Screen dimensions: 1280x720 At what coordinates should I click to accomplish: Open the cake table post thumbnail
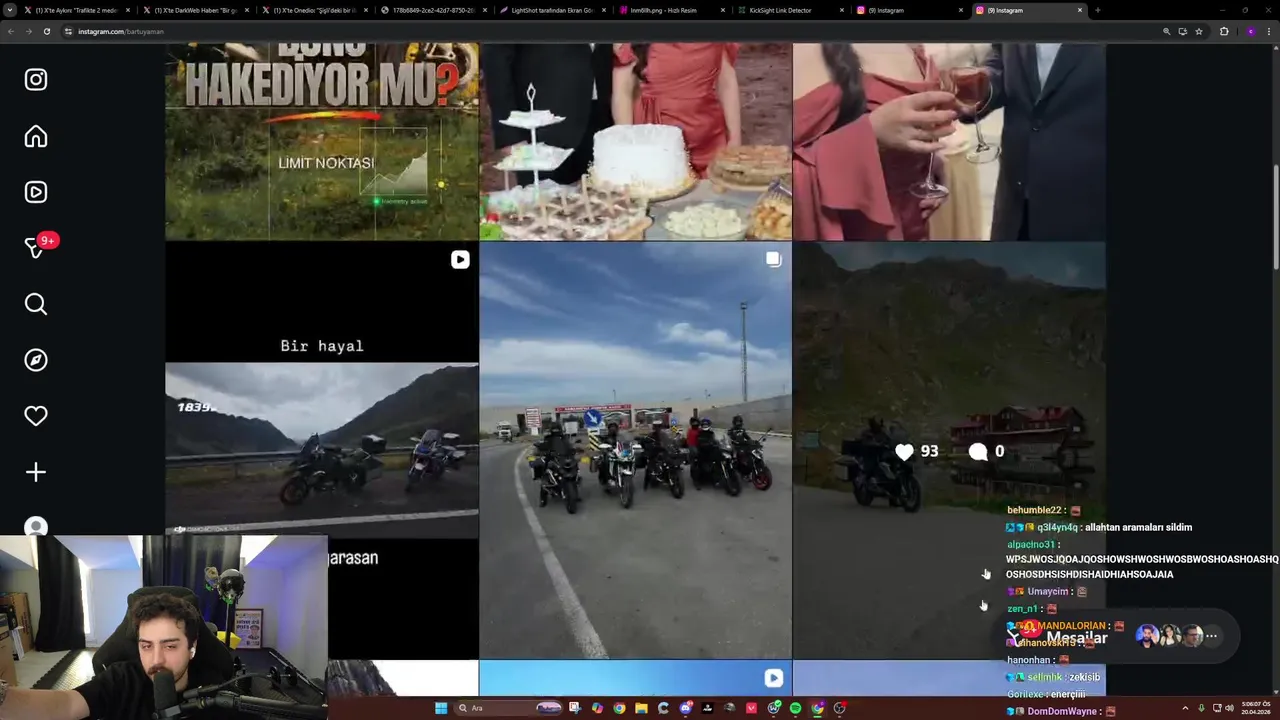click(x=635, y=141)
